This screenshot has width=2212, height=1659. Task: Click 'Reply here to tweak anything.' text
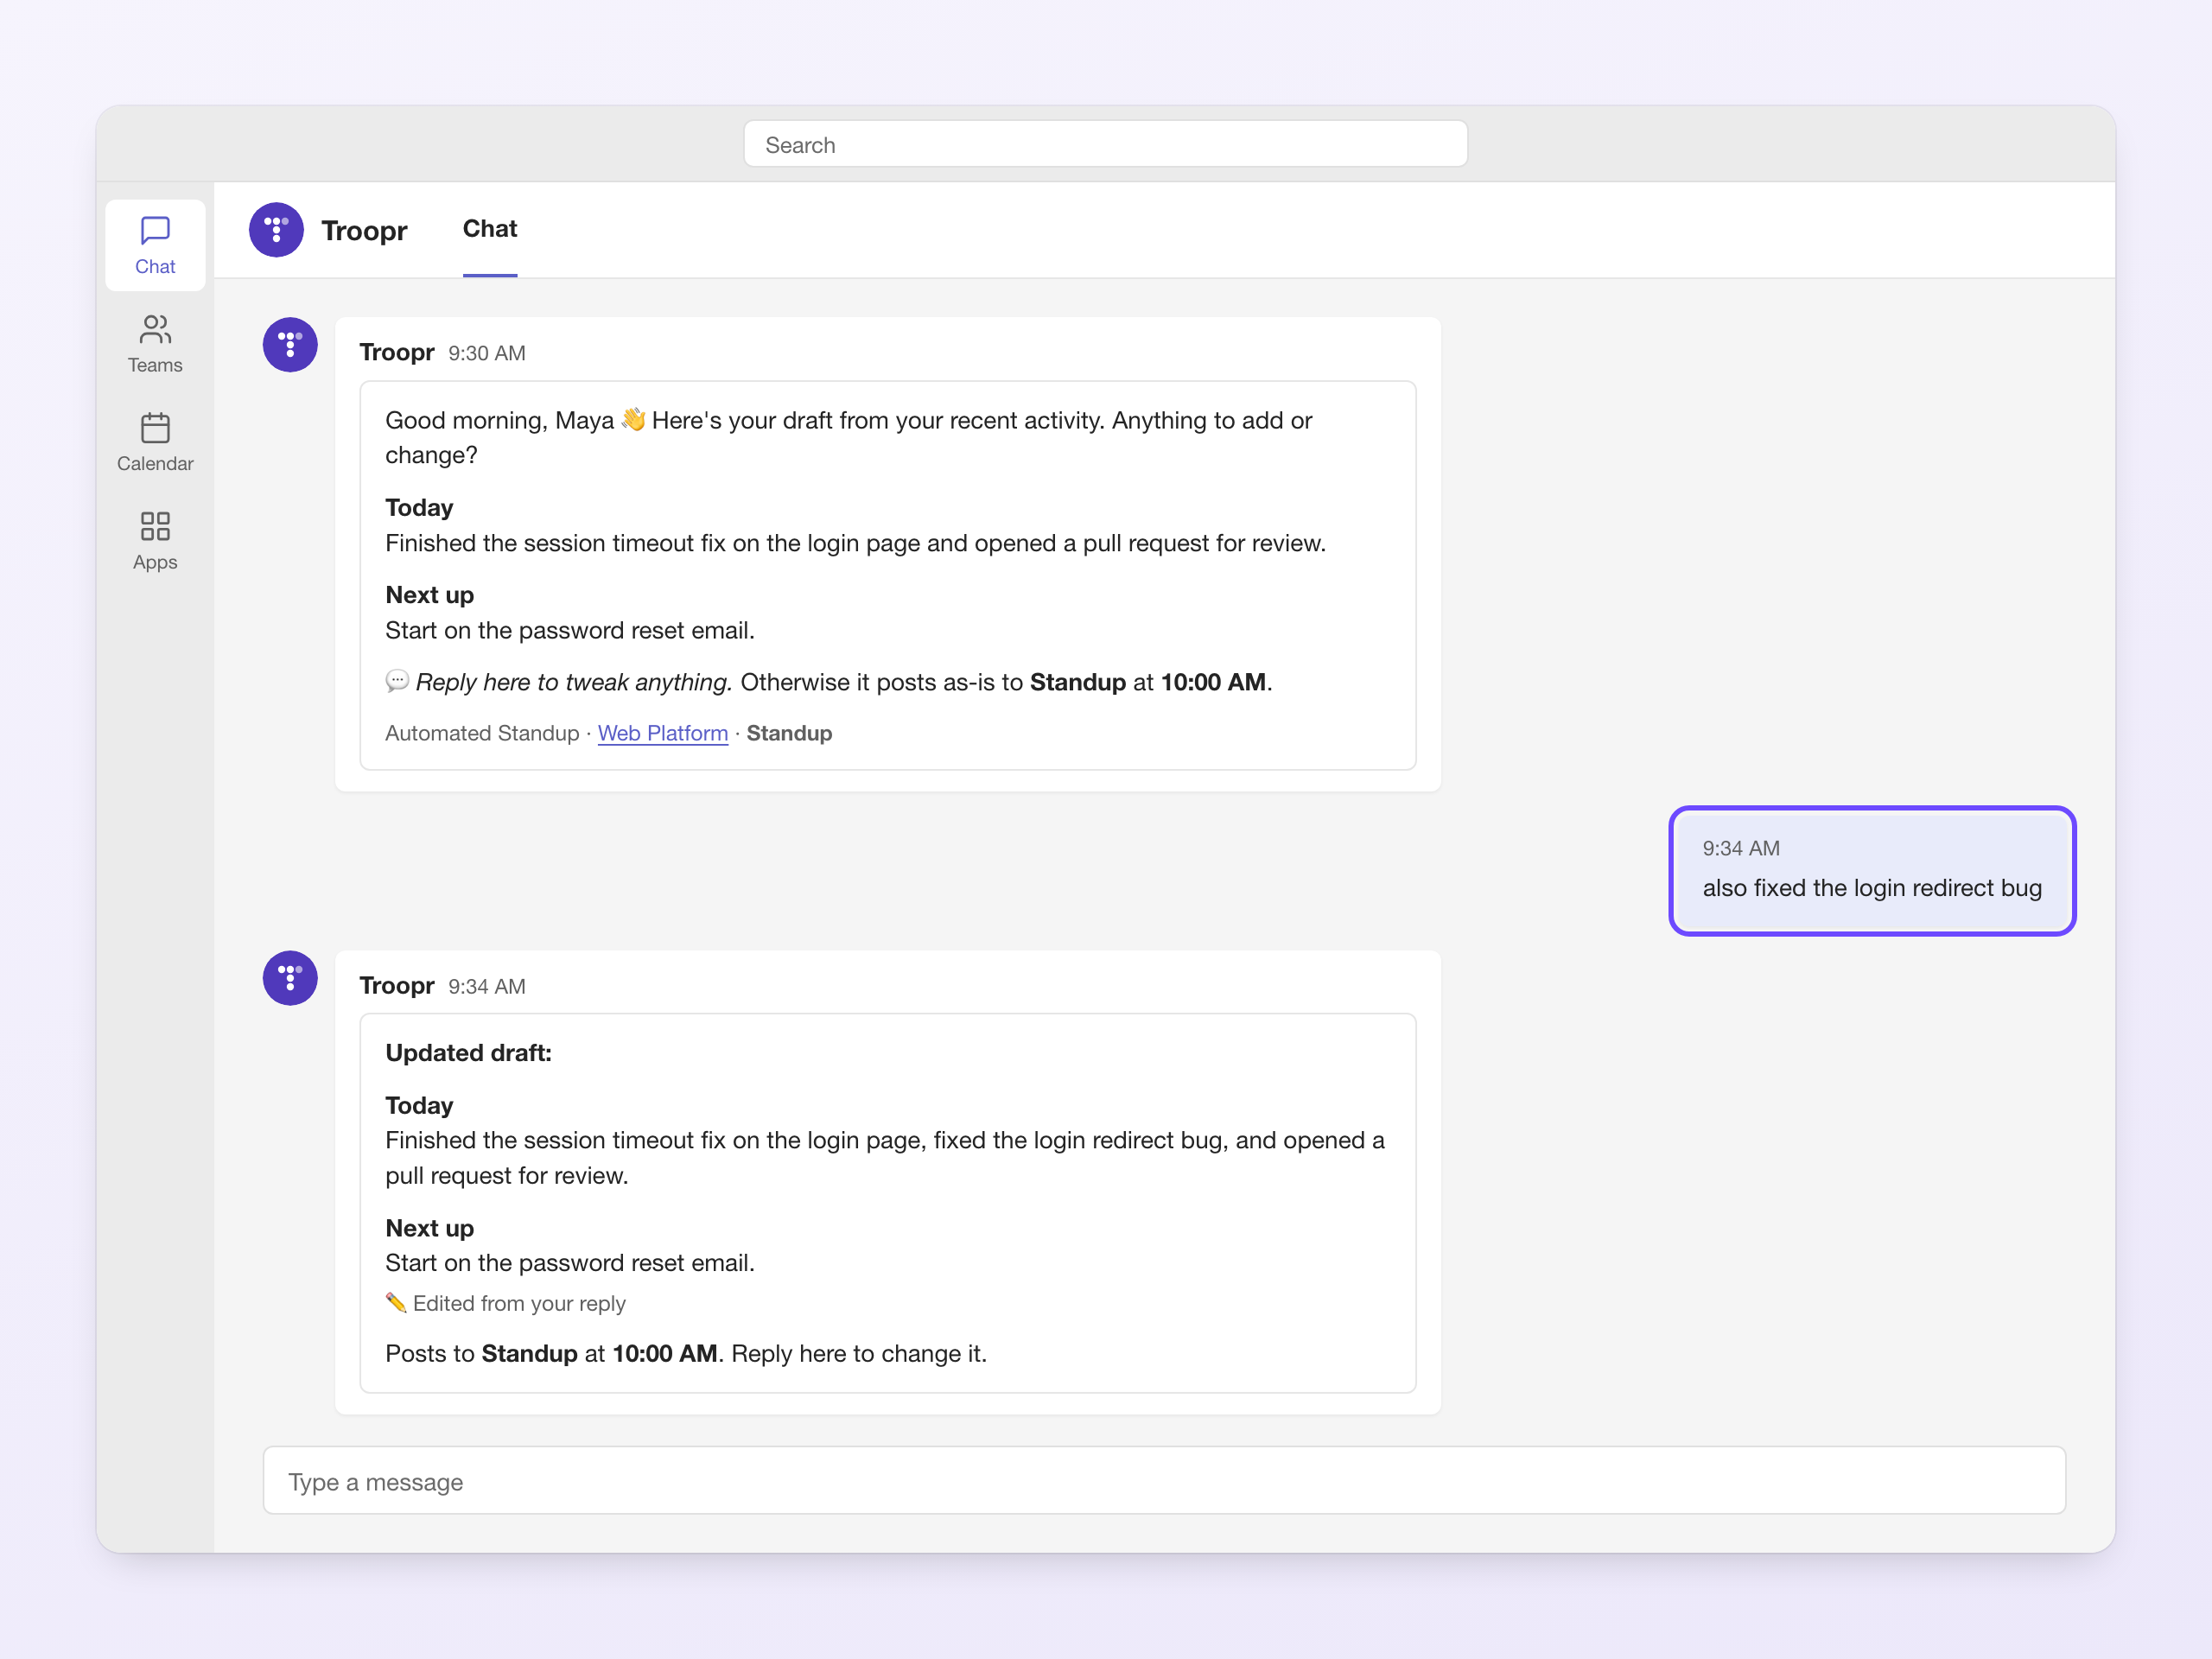574,682
